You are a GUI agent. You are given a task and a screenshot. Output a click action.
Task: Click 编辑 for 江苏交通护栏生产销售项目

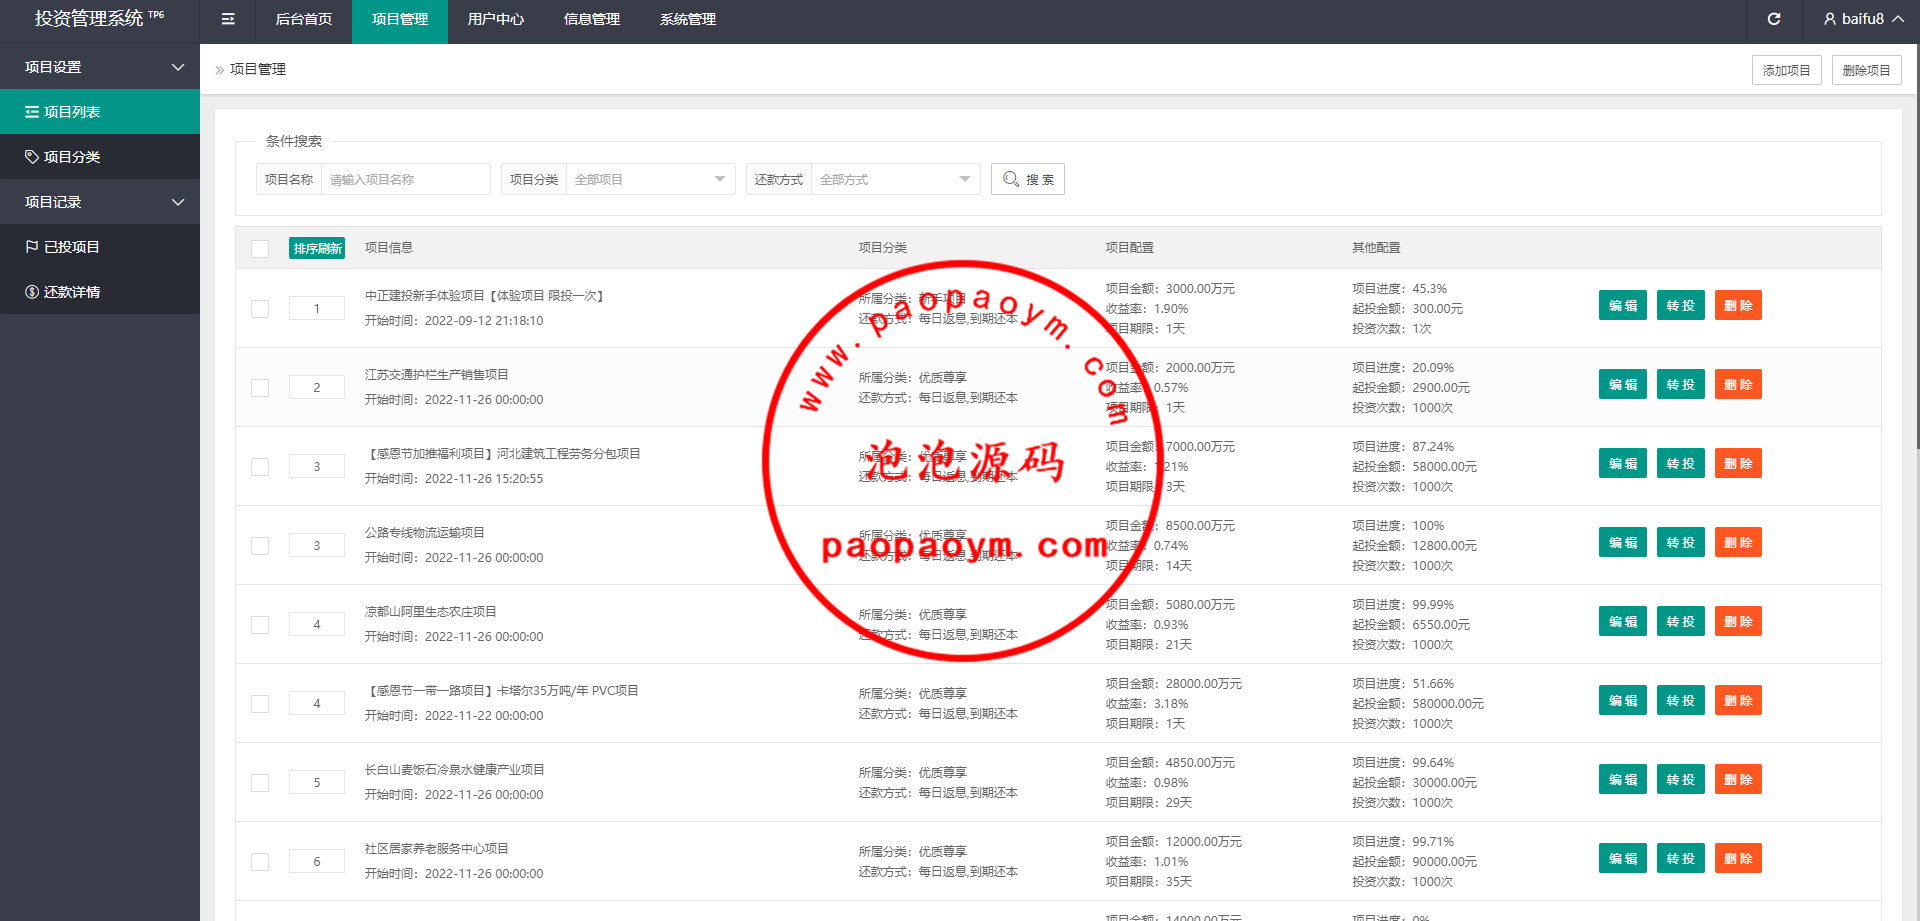click(1623, 384)
